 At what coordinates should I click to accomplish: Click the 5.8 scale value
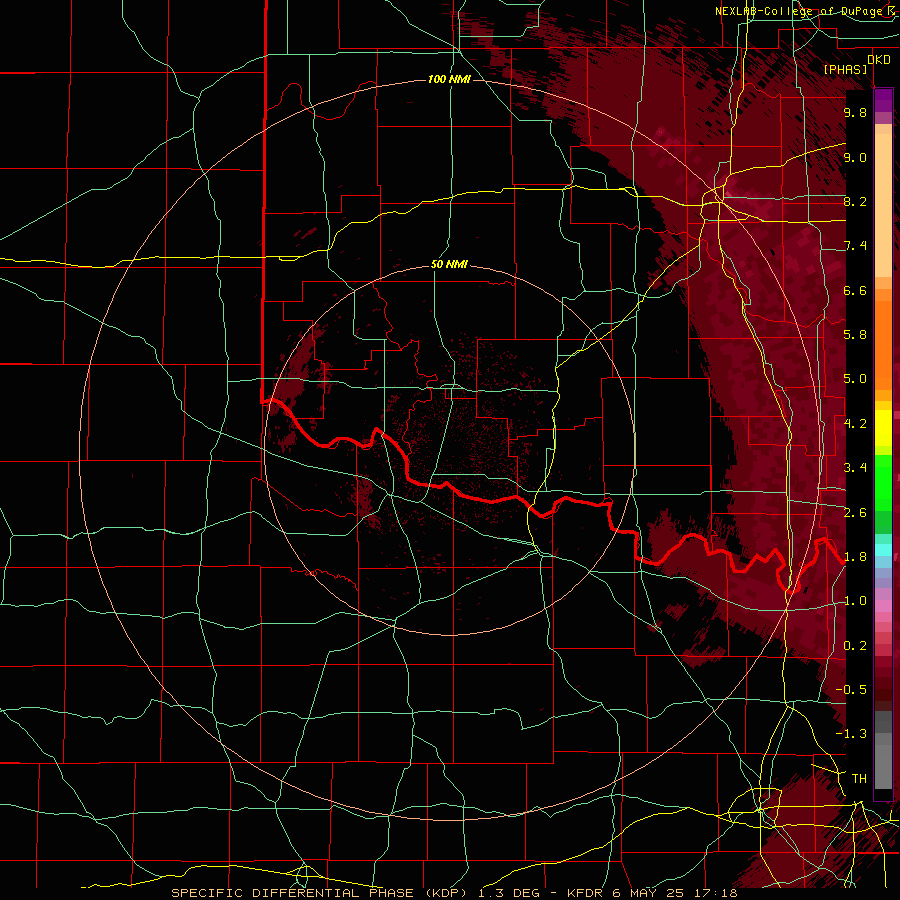[855, 335]
